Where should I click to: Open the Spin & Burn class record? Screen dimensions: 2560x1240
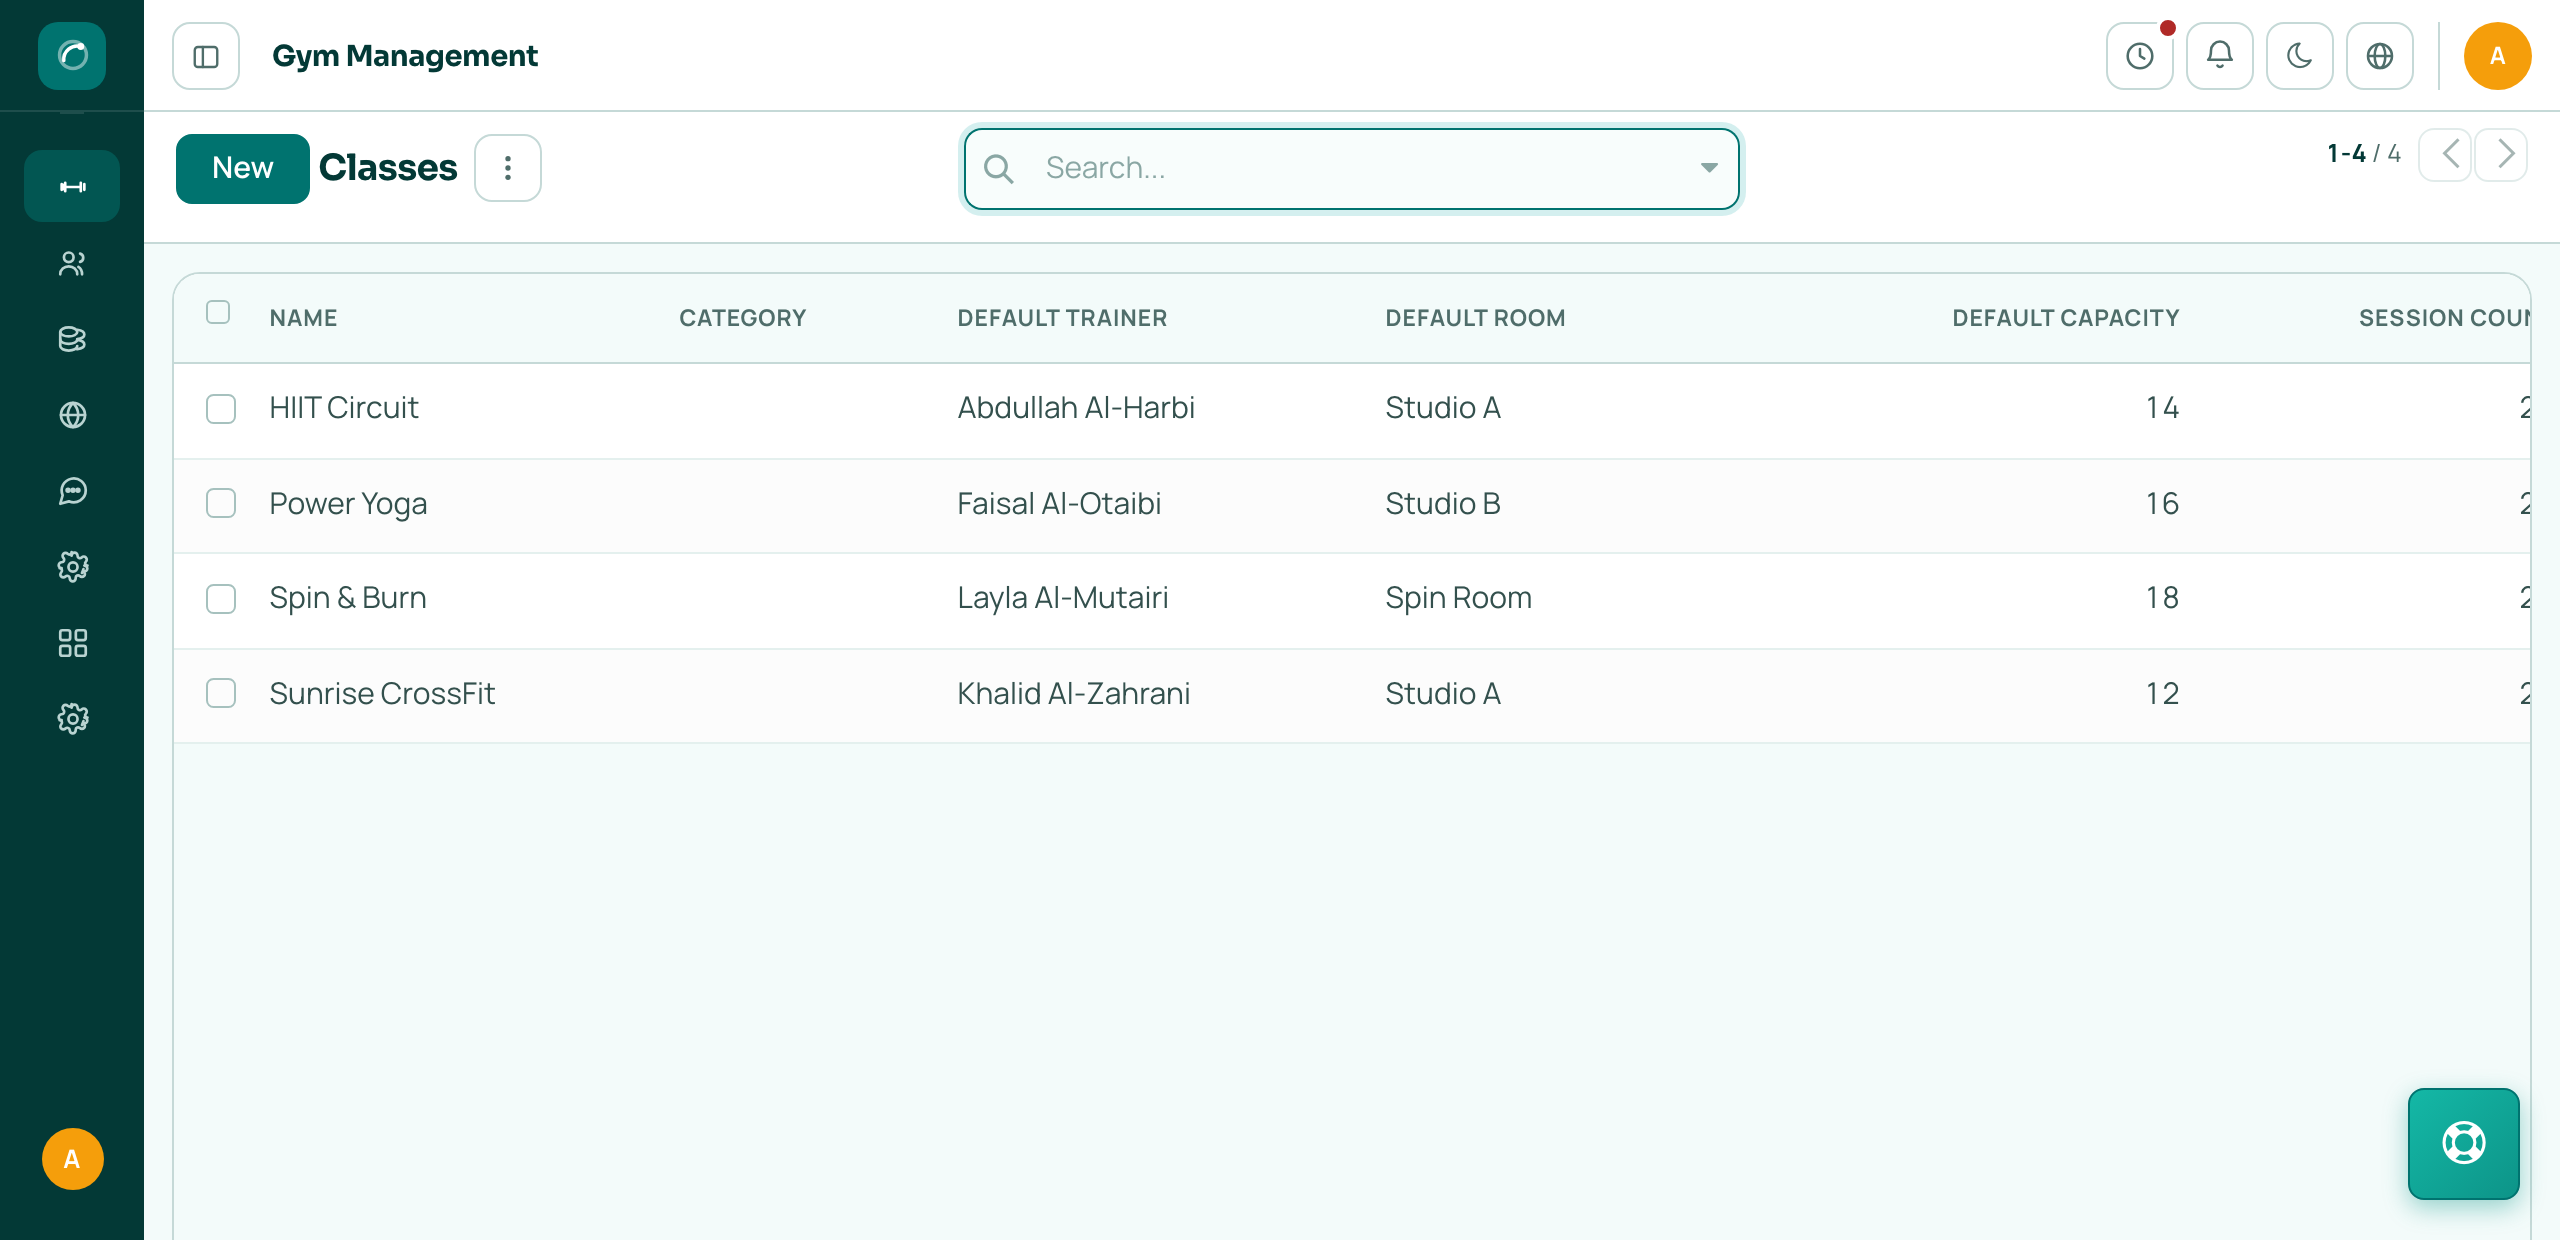tap(348, 598)
